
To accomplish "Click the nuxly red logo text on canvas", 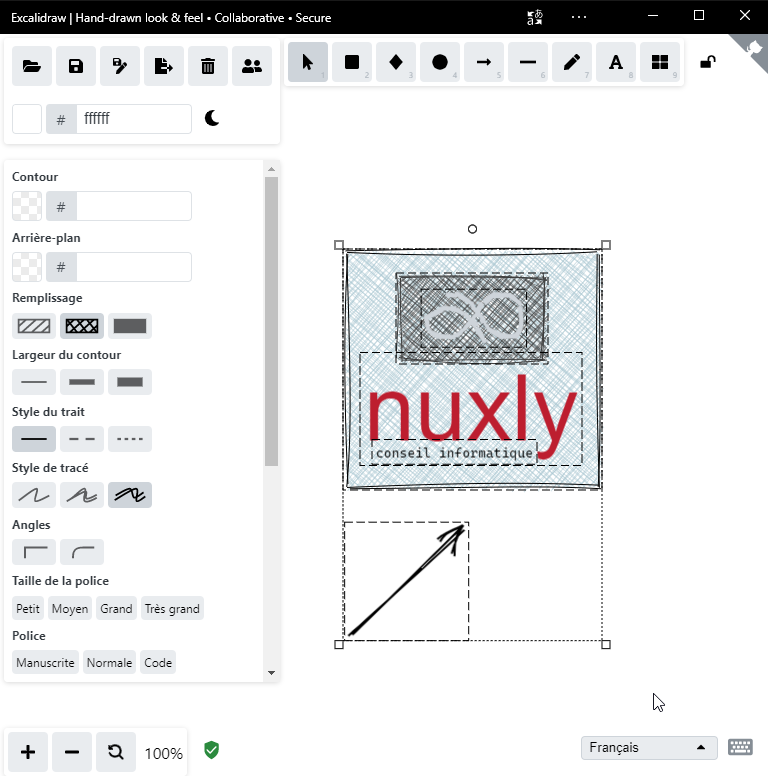I will point(472,415).
